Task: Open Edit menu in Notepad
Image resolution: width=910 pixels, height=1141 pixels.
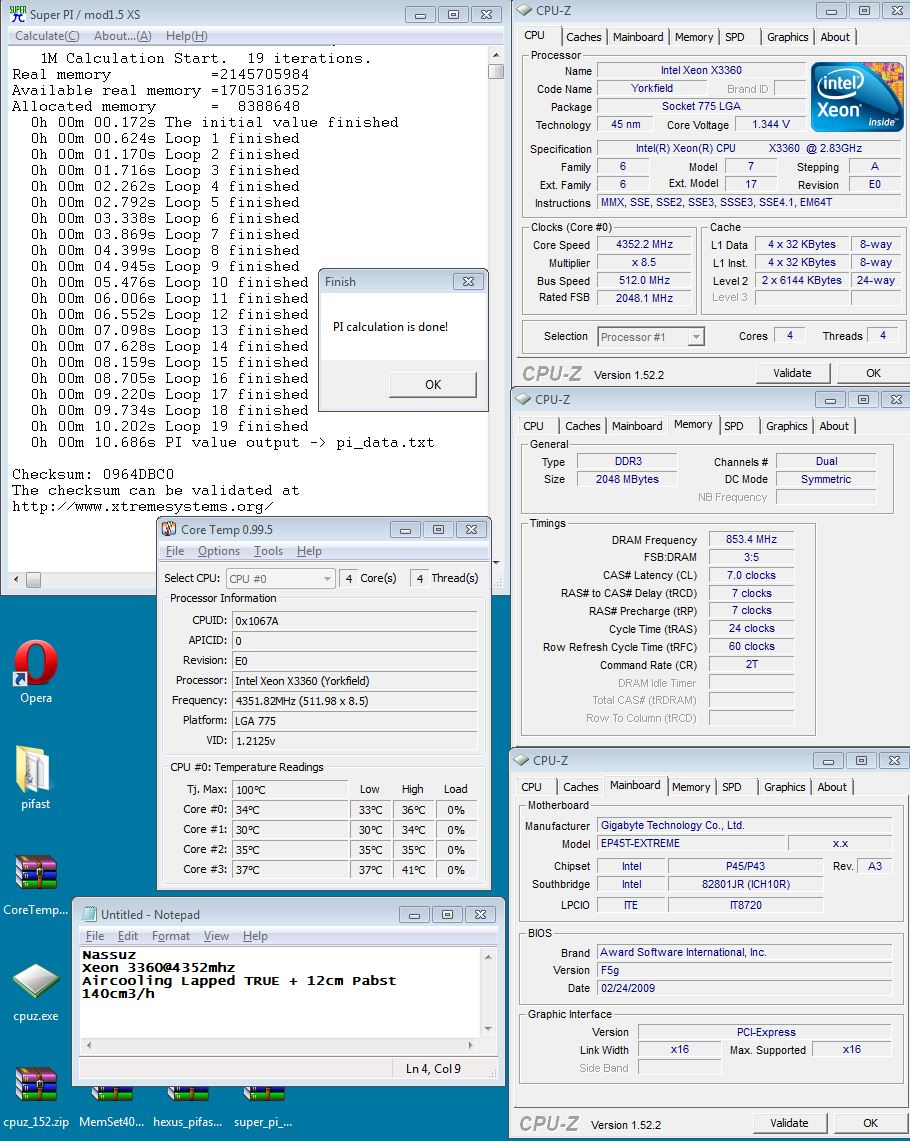Action: tap(128, 936)
